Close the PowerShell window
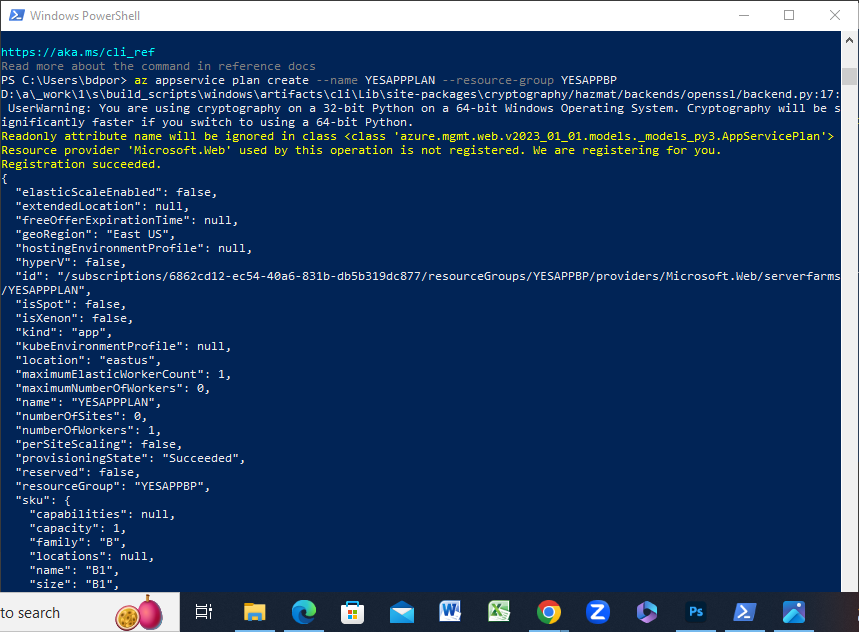 pyautogui.click(x=835, y=15)
